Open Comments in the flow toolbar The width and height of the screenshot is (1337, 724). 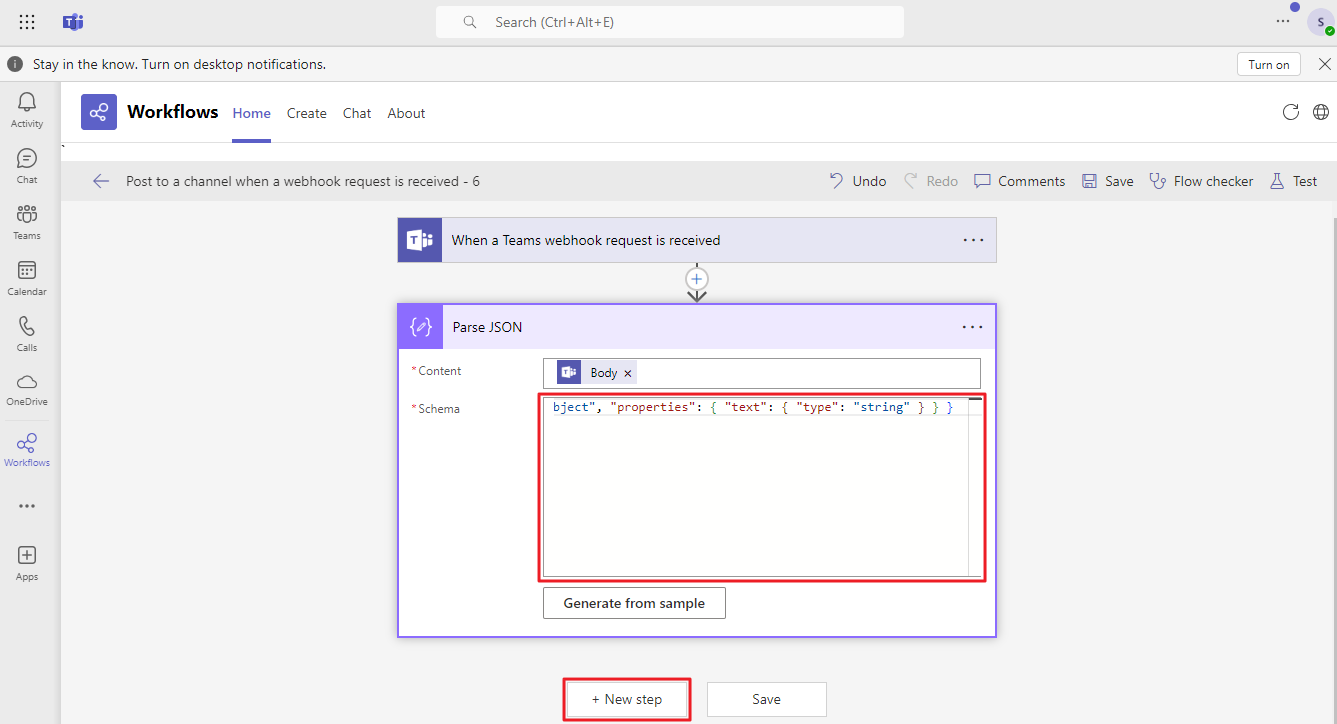[1020, 181]
